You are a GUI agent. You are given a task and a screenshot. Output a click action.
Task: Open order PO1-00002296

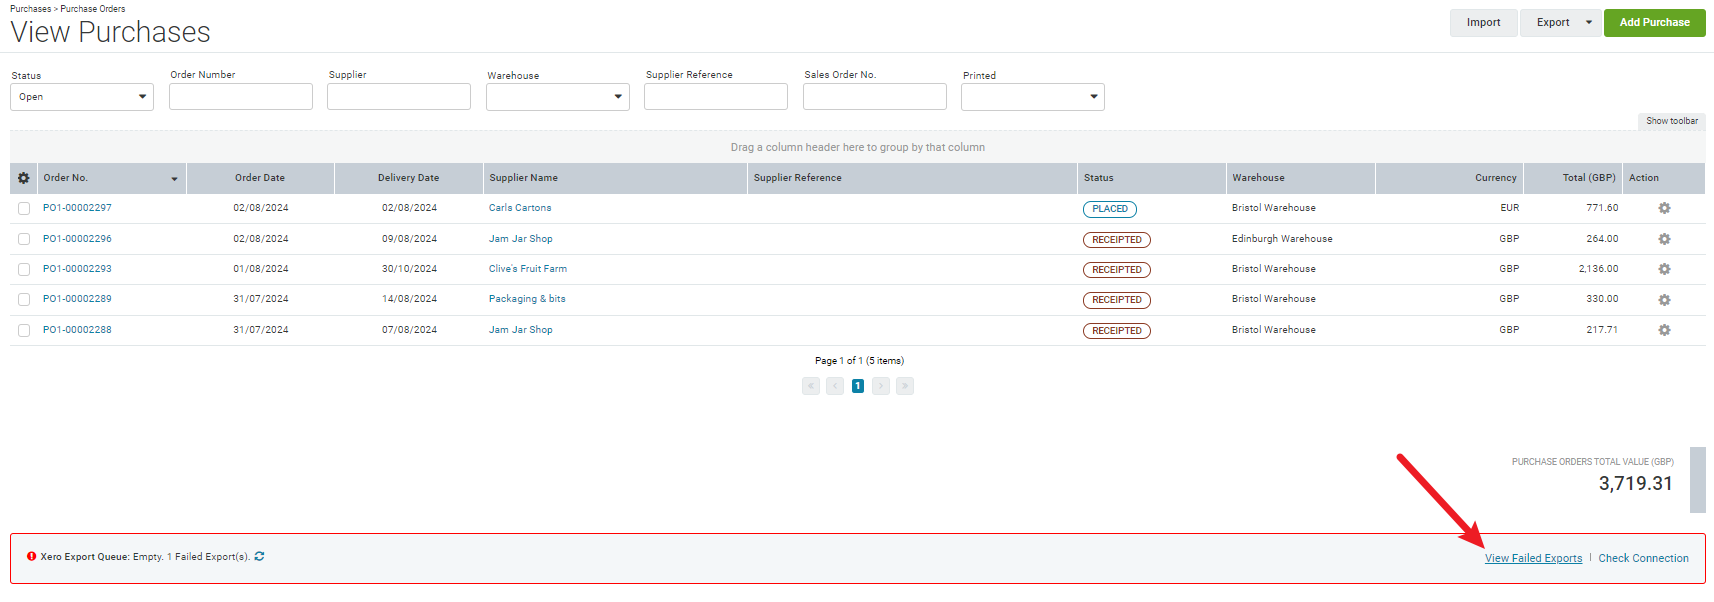pos(77,239)
